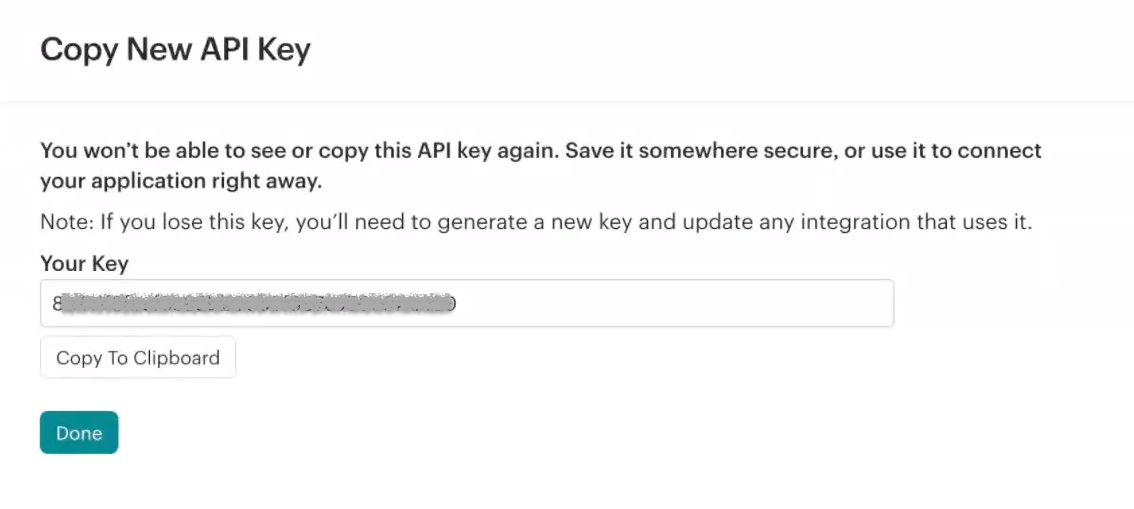This screenshot has width=1134, height=509.
Task: Click the Copy To Clipboard button
Action: pos(138,358)
